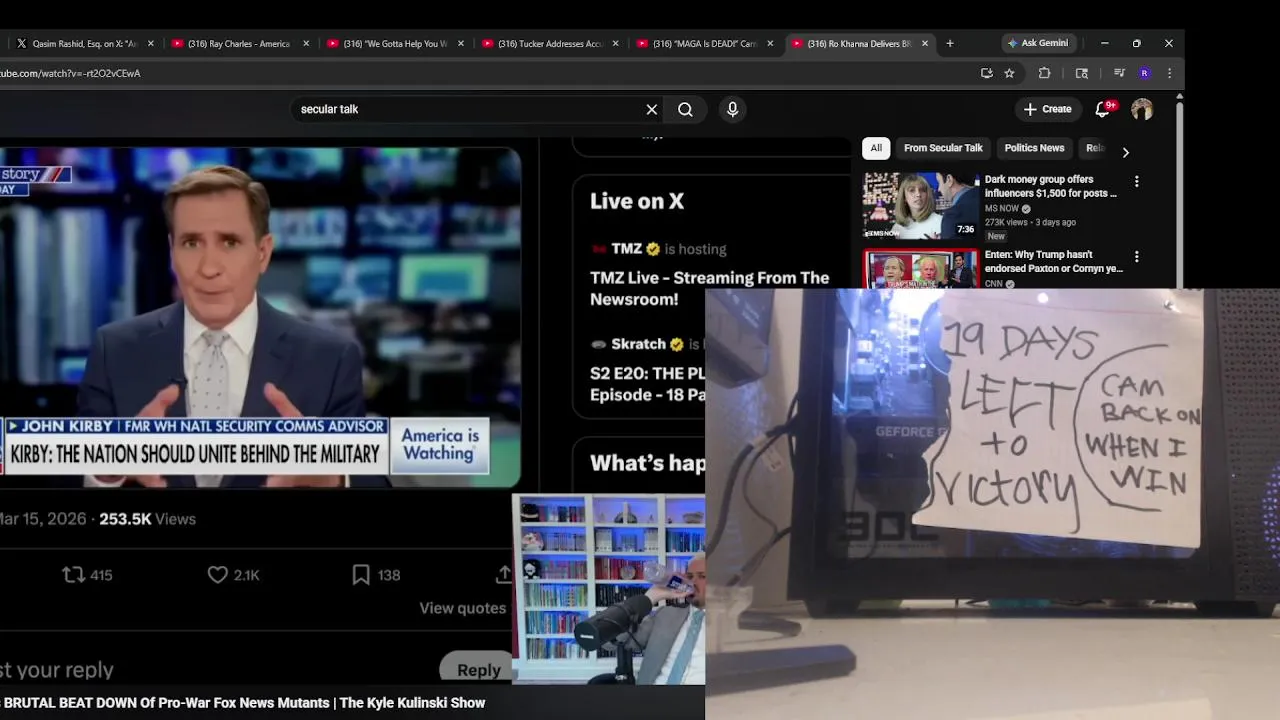Switch to Ray Charles America tab

click(x=238, y=43)
